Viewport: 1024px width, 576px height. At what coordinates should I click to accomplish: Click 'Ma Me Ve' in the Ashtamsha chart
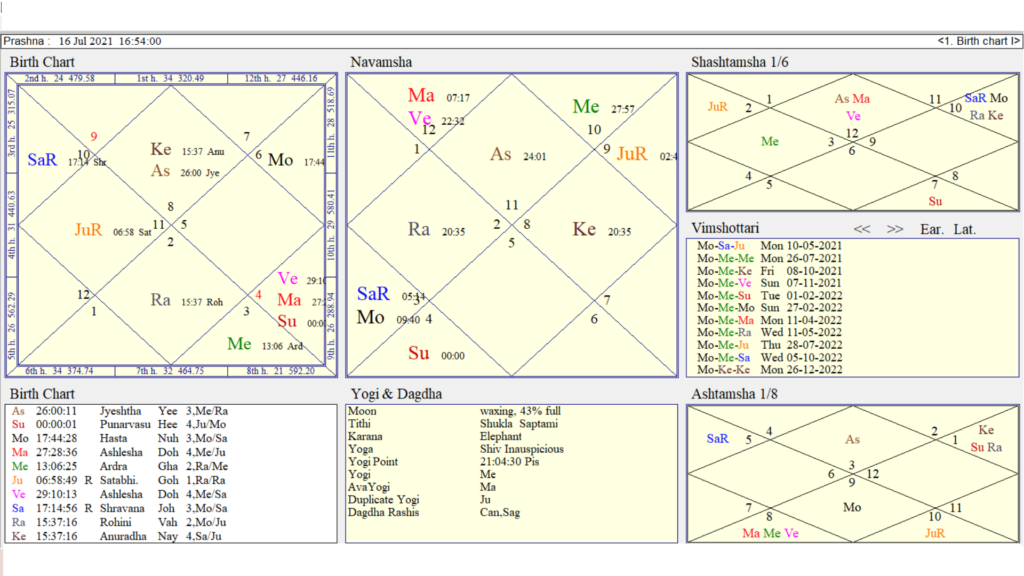click(771, 534)
